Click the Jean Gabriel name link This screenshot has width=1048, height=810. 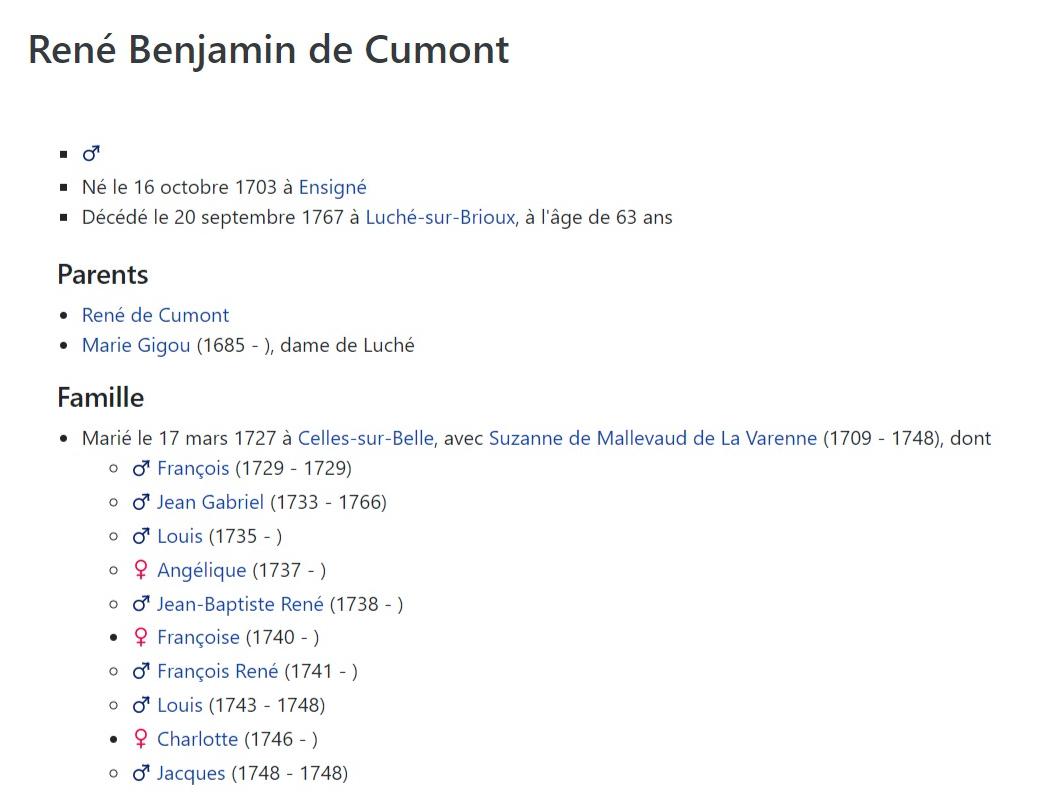coord(211,503)
